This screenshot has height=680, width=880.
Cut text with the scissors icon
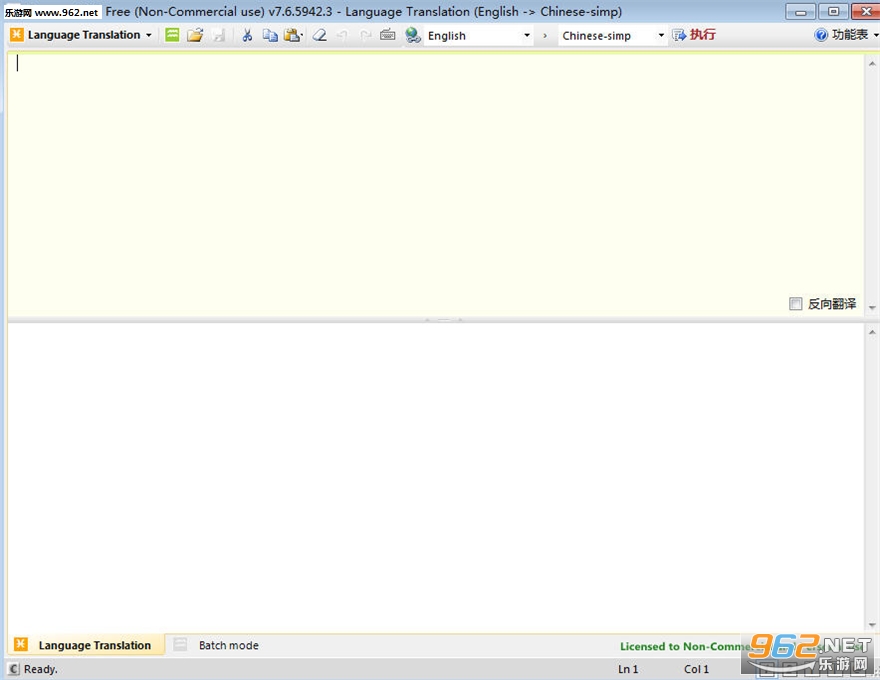[247, 35]
